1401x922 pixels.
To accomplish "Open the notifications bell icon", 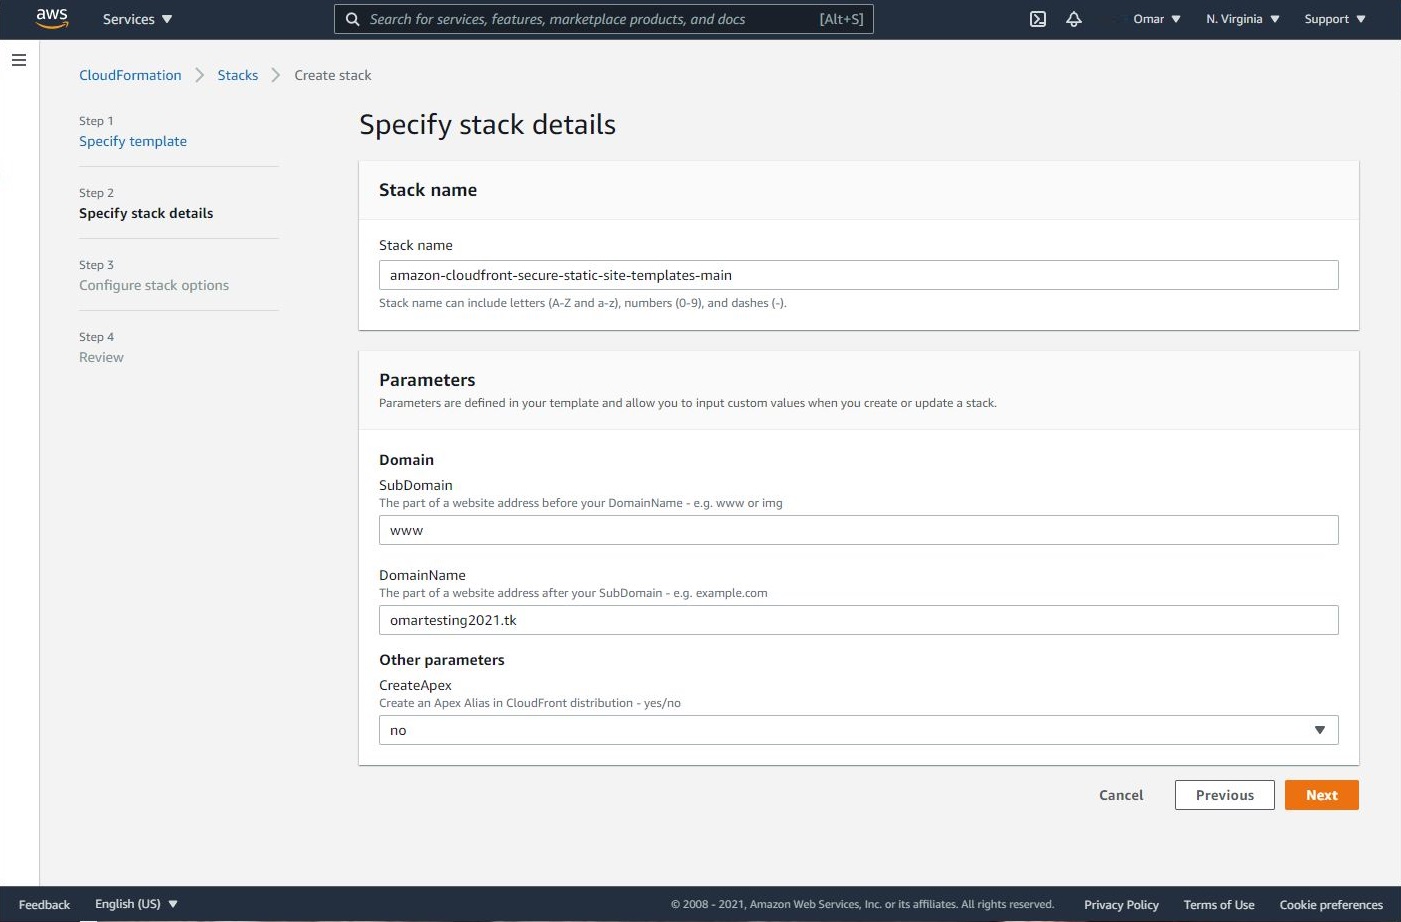I will pos(1074,19).
